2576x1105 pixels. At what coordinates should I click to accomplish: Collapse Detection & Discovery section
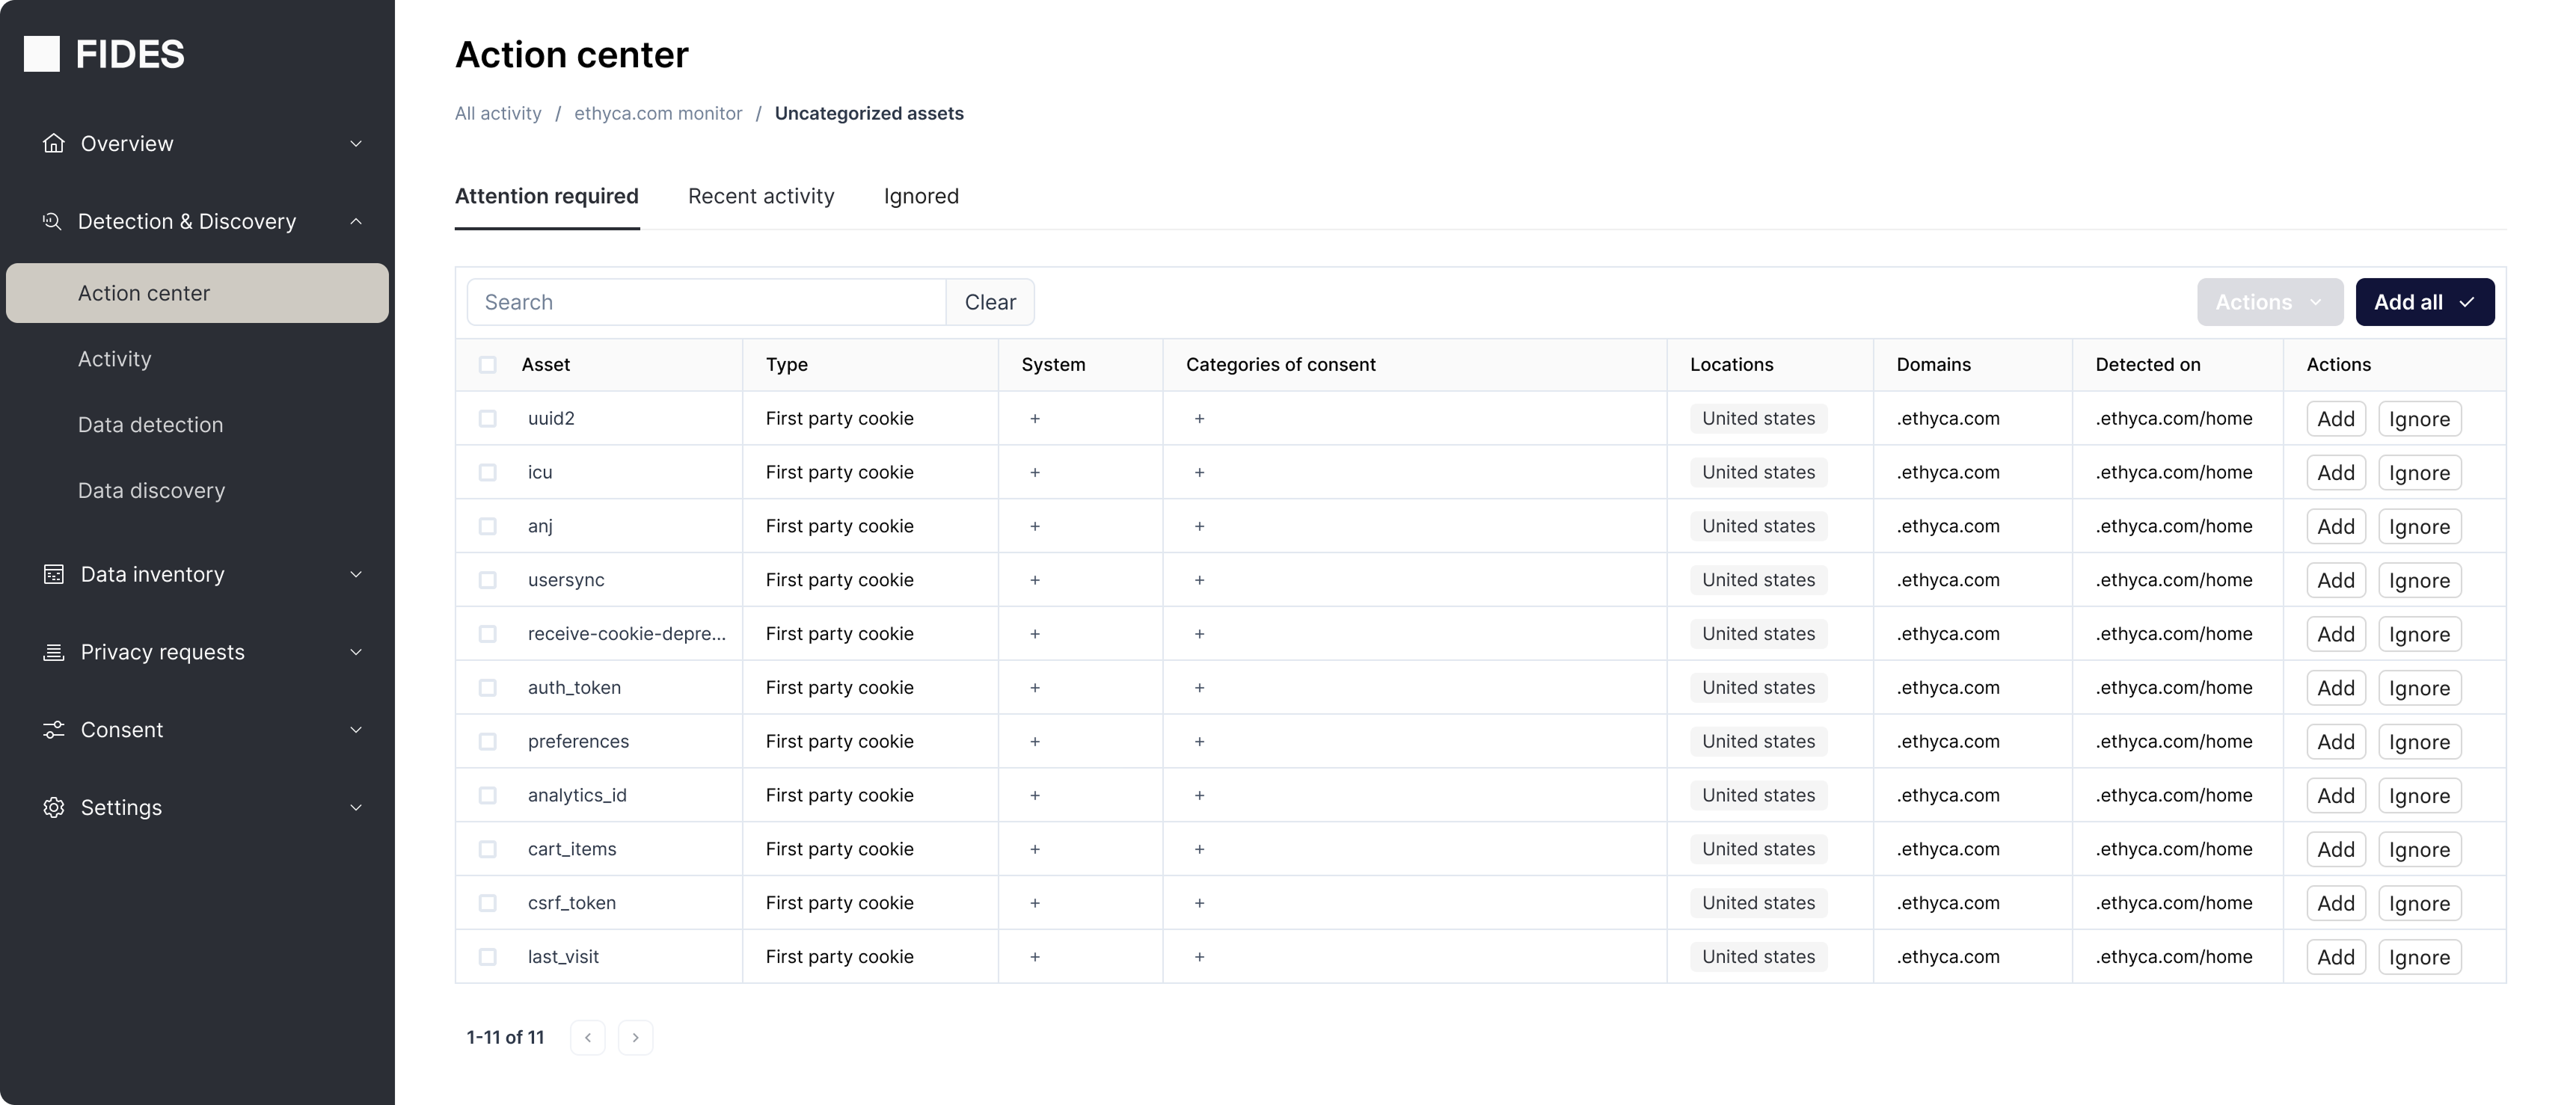(356, 221)
